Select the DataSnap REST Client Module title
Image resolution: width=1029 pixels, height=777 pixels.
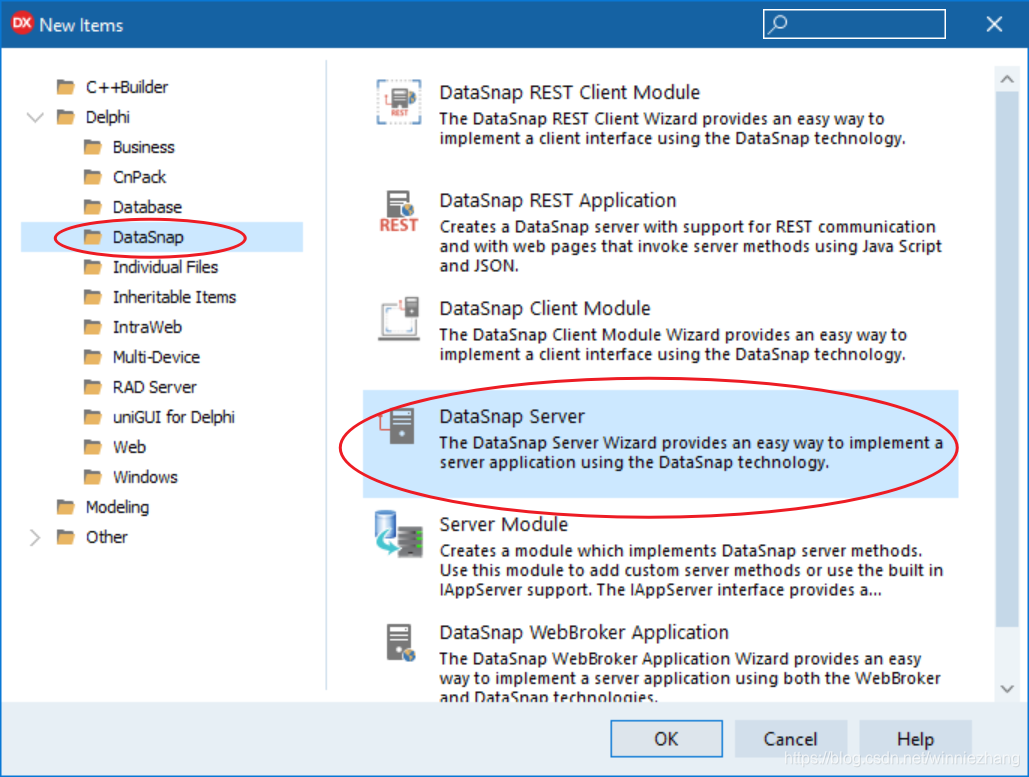click(x=570, y=93)
